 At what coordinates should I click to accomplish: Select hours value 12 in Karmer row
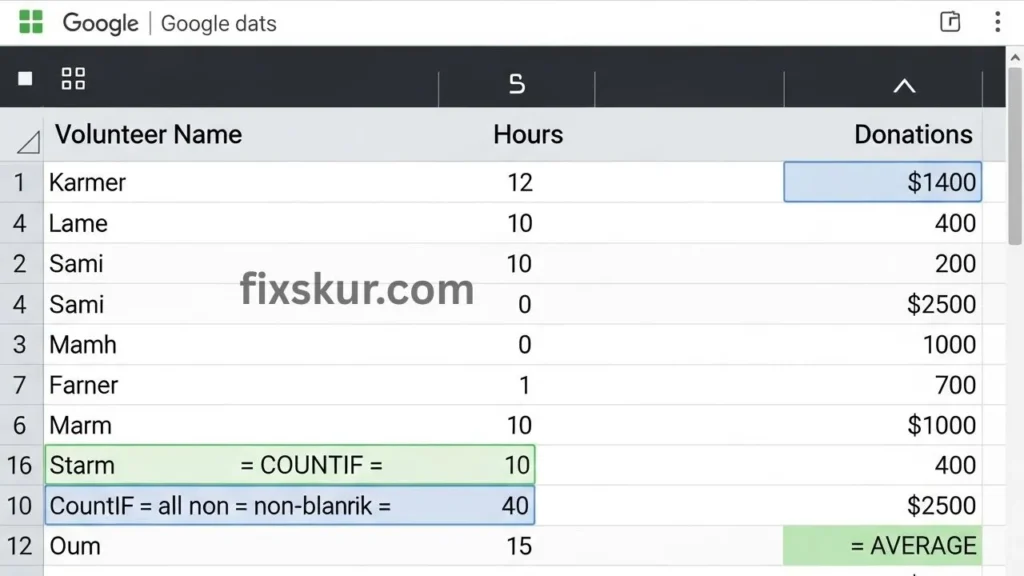(520, 182)
